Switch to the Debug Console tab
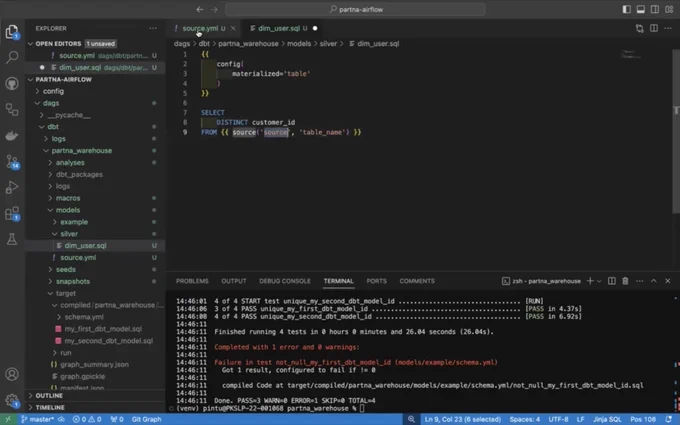The height and width of the screenshot is (425, 680). [285, 281]
